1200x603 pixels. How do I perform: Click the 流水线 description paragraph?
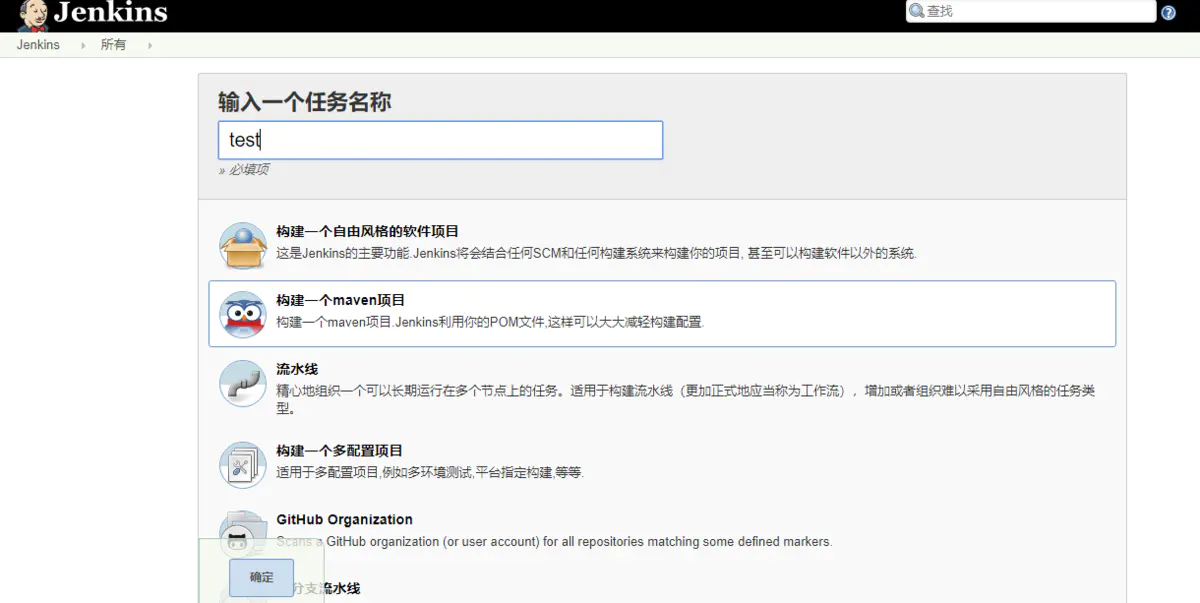(685, 399)
